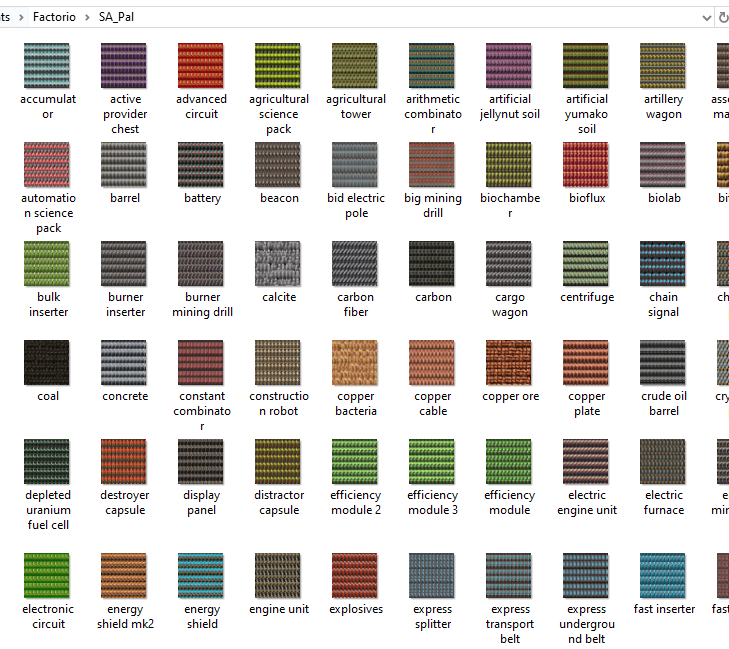The width and height of the screenshot is (729, 649).
Task: Expand chevron before Factorio breadcrumb
Action: coord(21,18)
